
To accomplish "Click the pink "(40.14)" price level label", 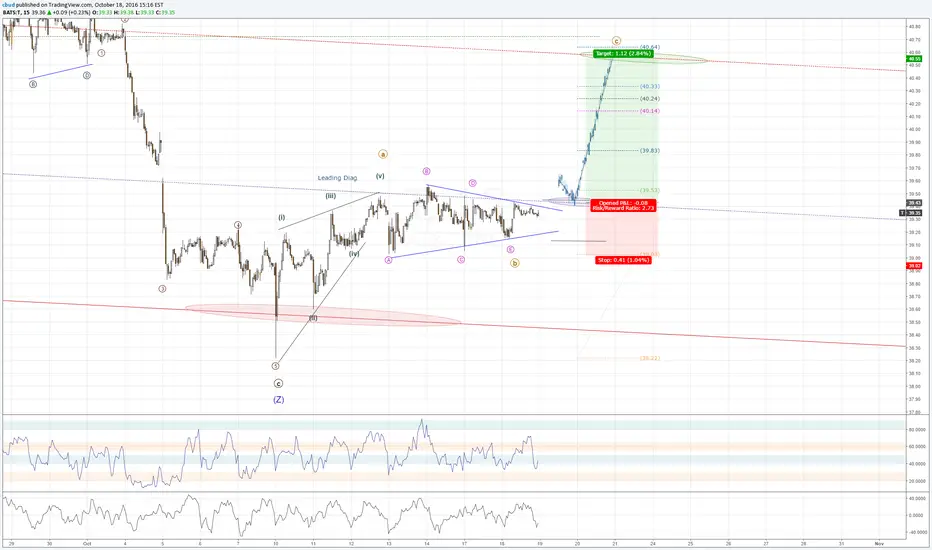I will 650,111.
